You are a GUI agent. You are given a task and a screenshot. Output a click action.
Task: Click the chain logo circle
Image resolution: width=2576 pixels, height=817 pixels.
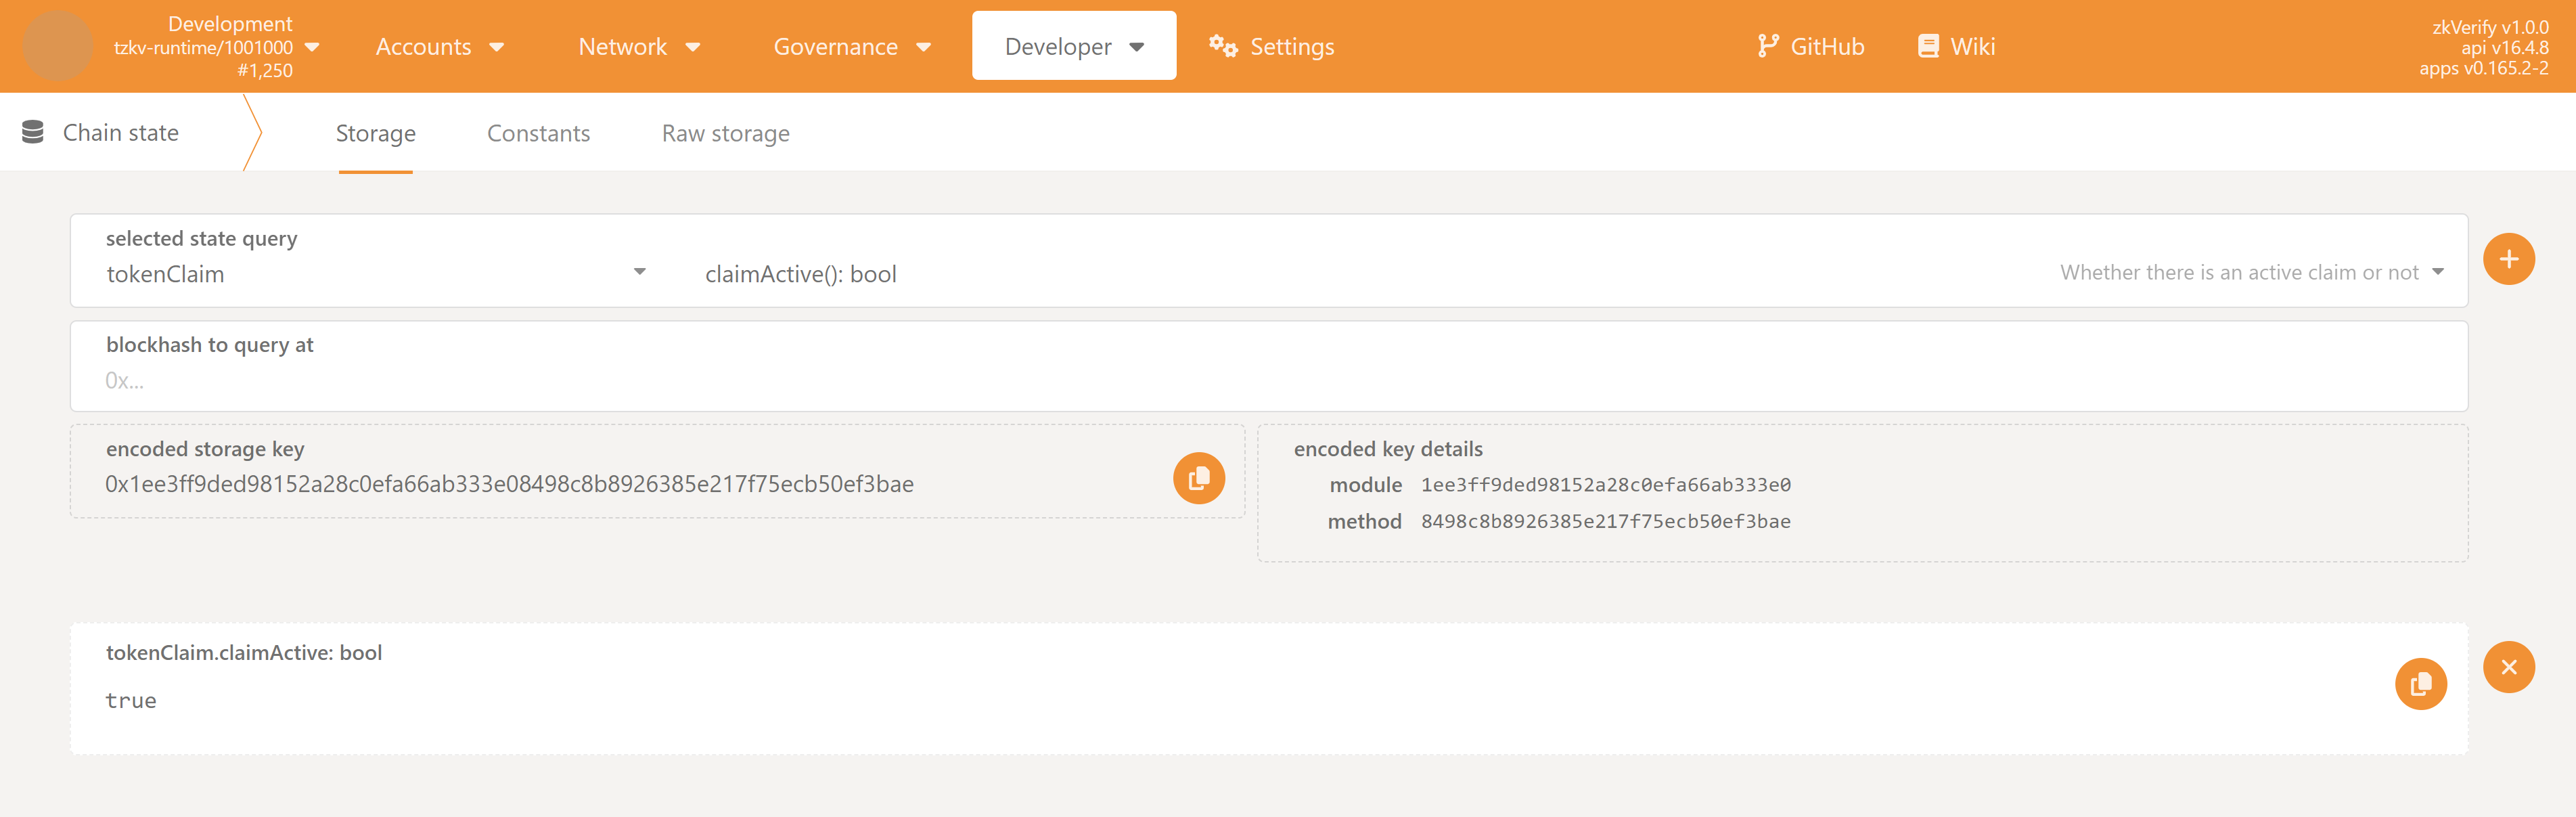click(x=57, y=46)
